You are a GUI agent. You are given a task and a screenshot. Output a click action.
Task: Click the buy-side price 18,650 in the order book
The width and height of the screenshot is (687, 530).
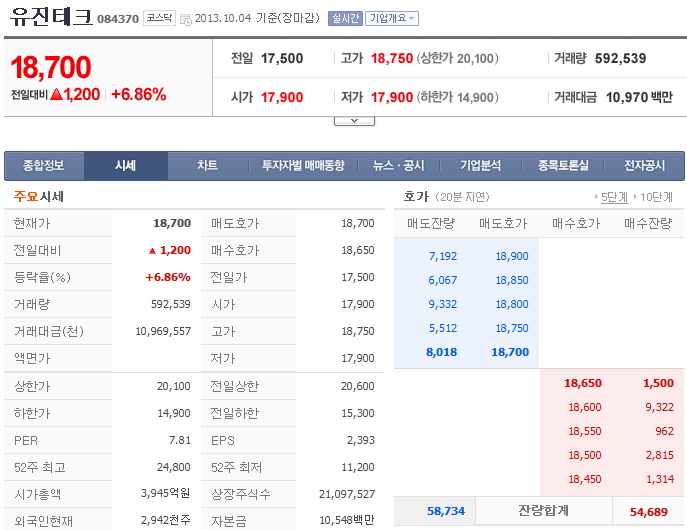[583, 383]
